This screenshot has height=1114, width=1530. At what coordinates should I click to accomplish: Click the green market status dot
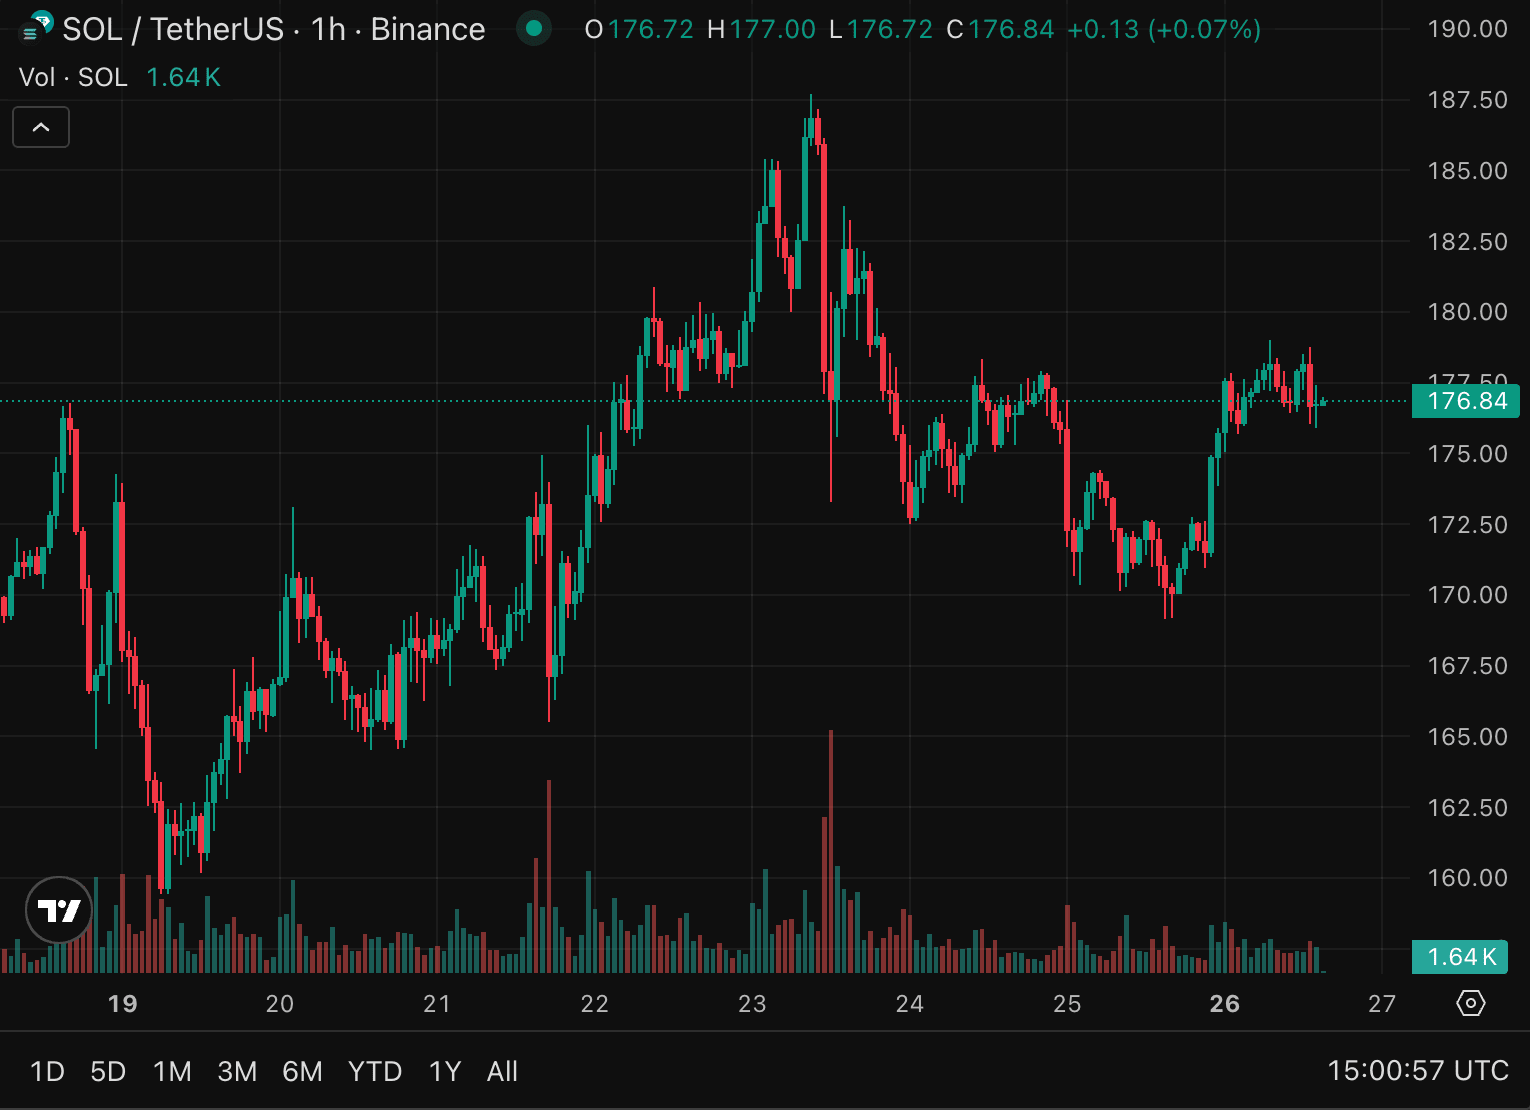coord(534,29)
